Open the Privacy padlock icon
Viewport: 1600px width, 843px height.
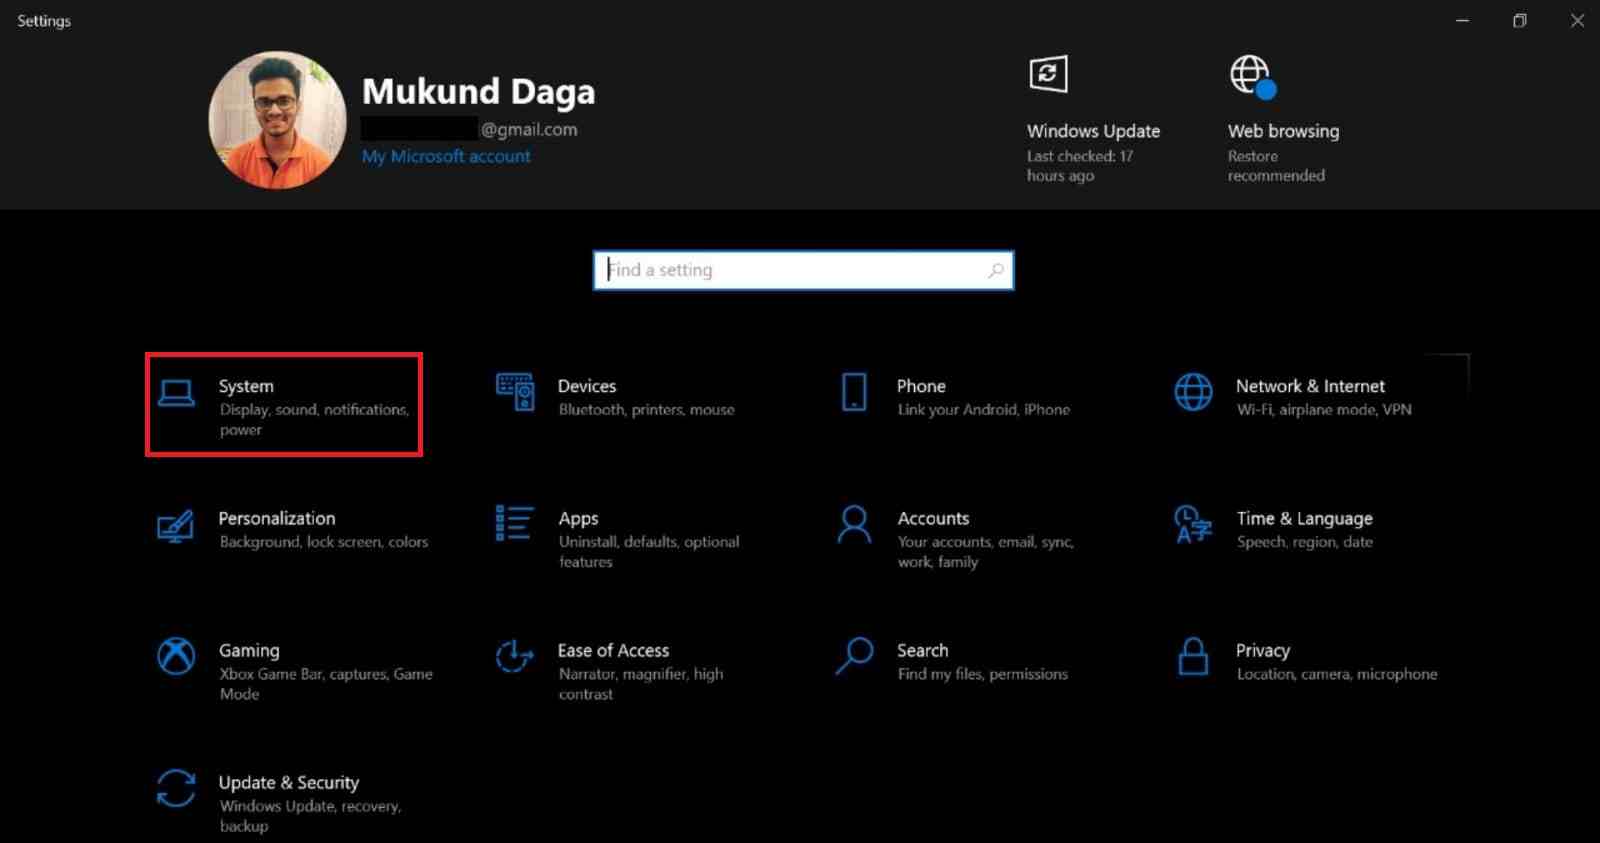(x=1193, y=656)
